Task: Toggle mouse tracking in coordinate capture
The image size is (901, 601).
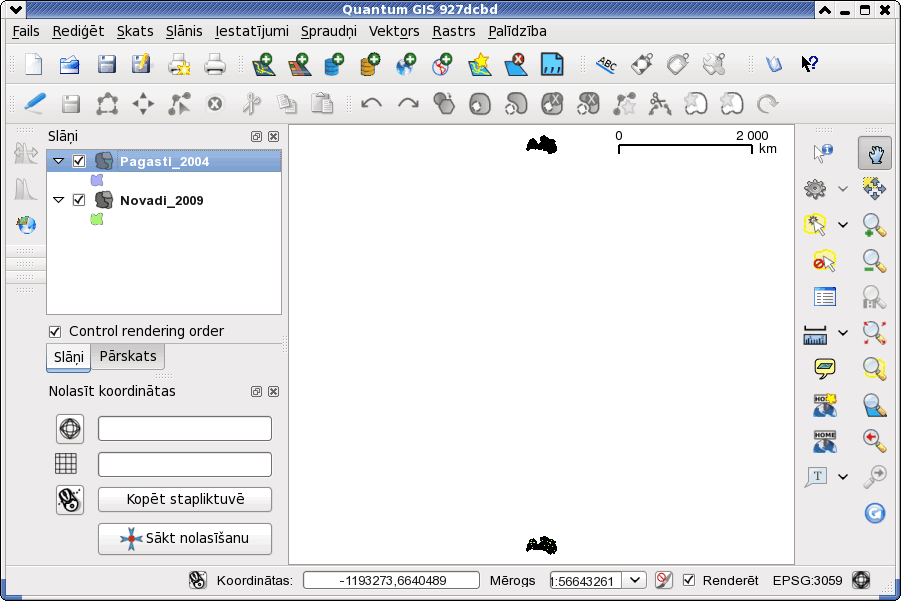Action: tap(70, 499)
